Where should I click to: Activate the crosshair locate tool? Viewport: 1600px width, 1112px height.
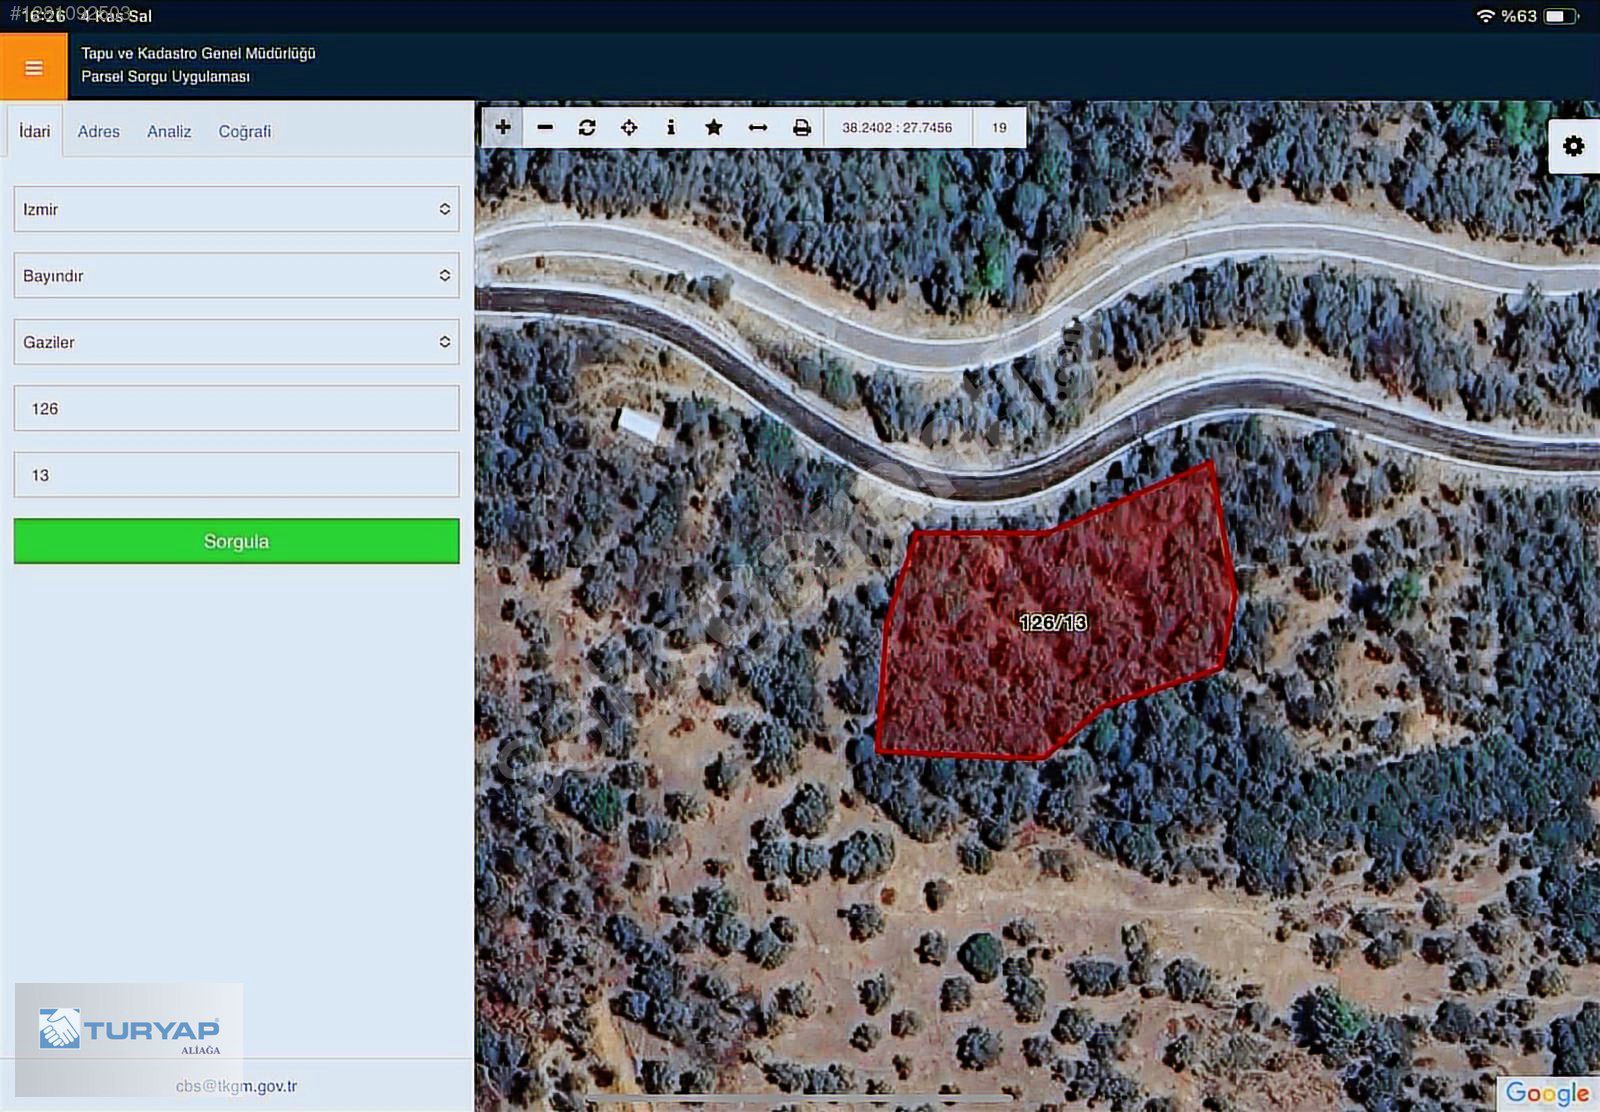(x=629, y=127)
